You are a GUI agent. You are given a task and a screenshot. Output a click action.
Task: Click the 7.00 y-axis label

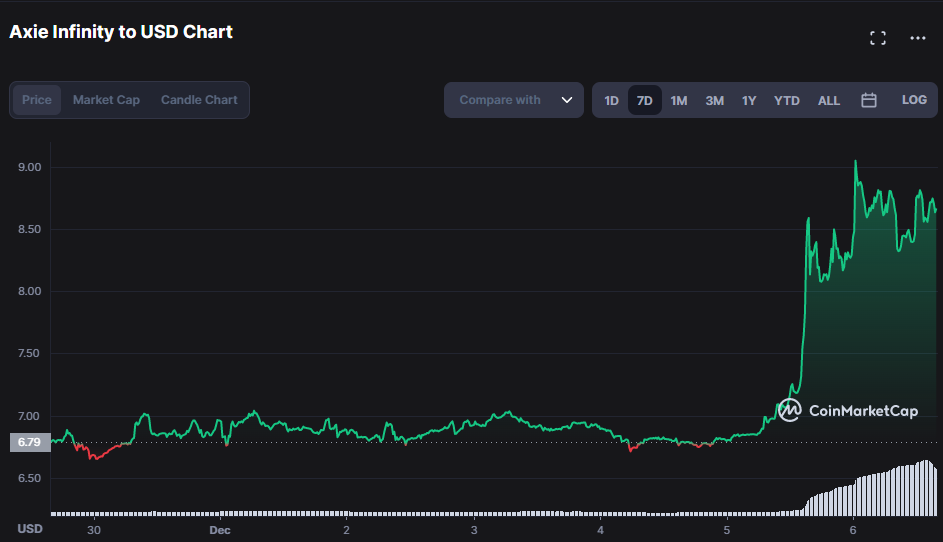coord(29,416)
